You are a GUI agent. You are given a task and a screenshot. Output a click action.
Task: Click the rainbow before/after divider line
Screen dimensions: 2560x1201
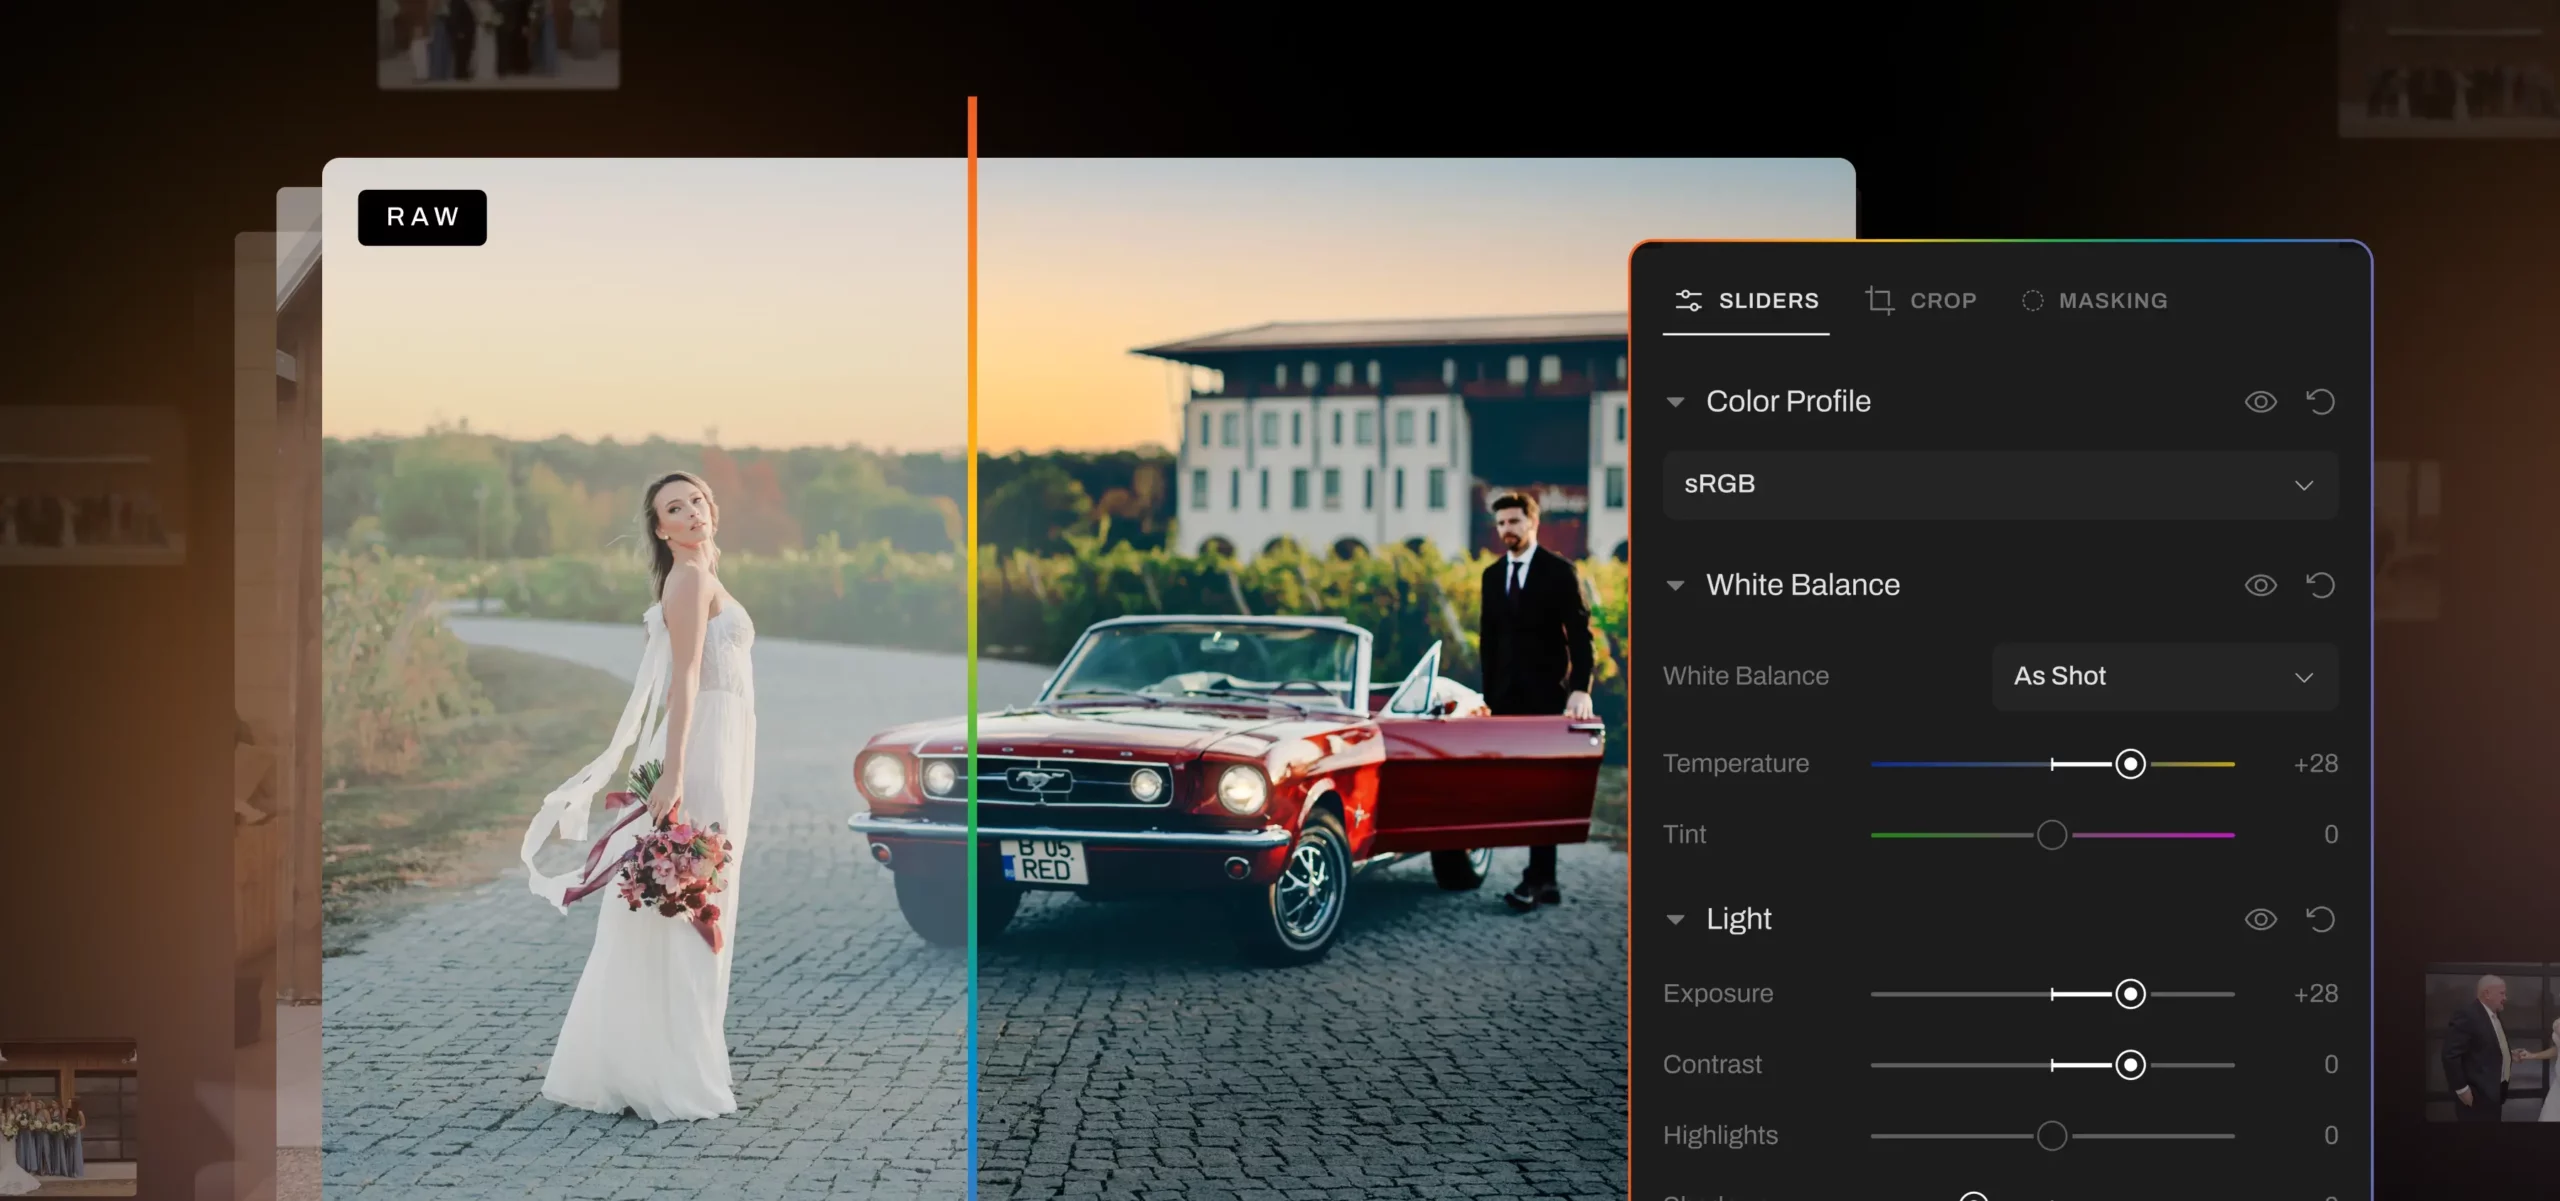972,648
